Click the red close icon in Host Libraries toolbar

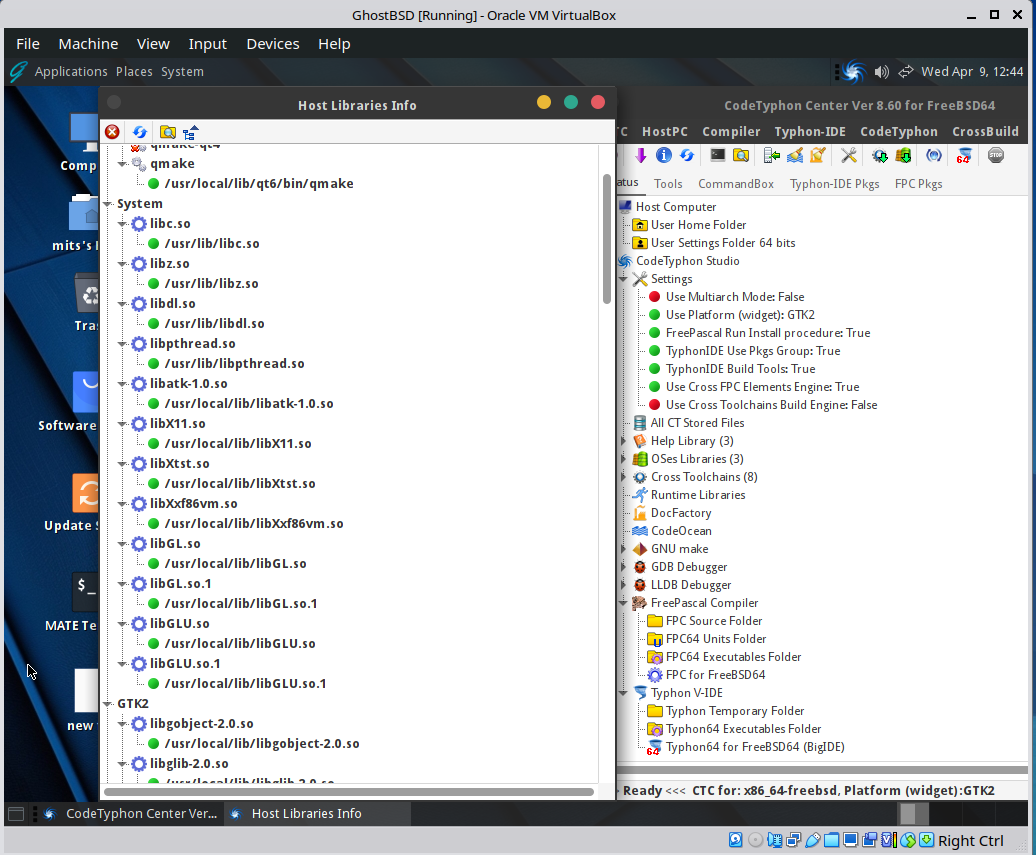(112, 132)
